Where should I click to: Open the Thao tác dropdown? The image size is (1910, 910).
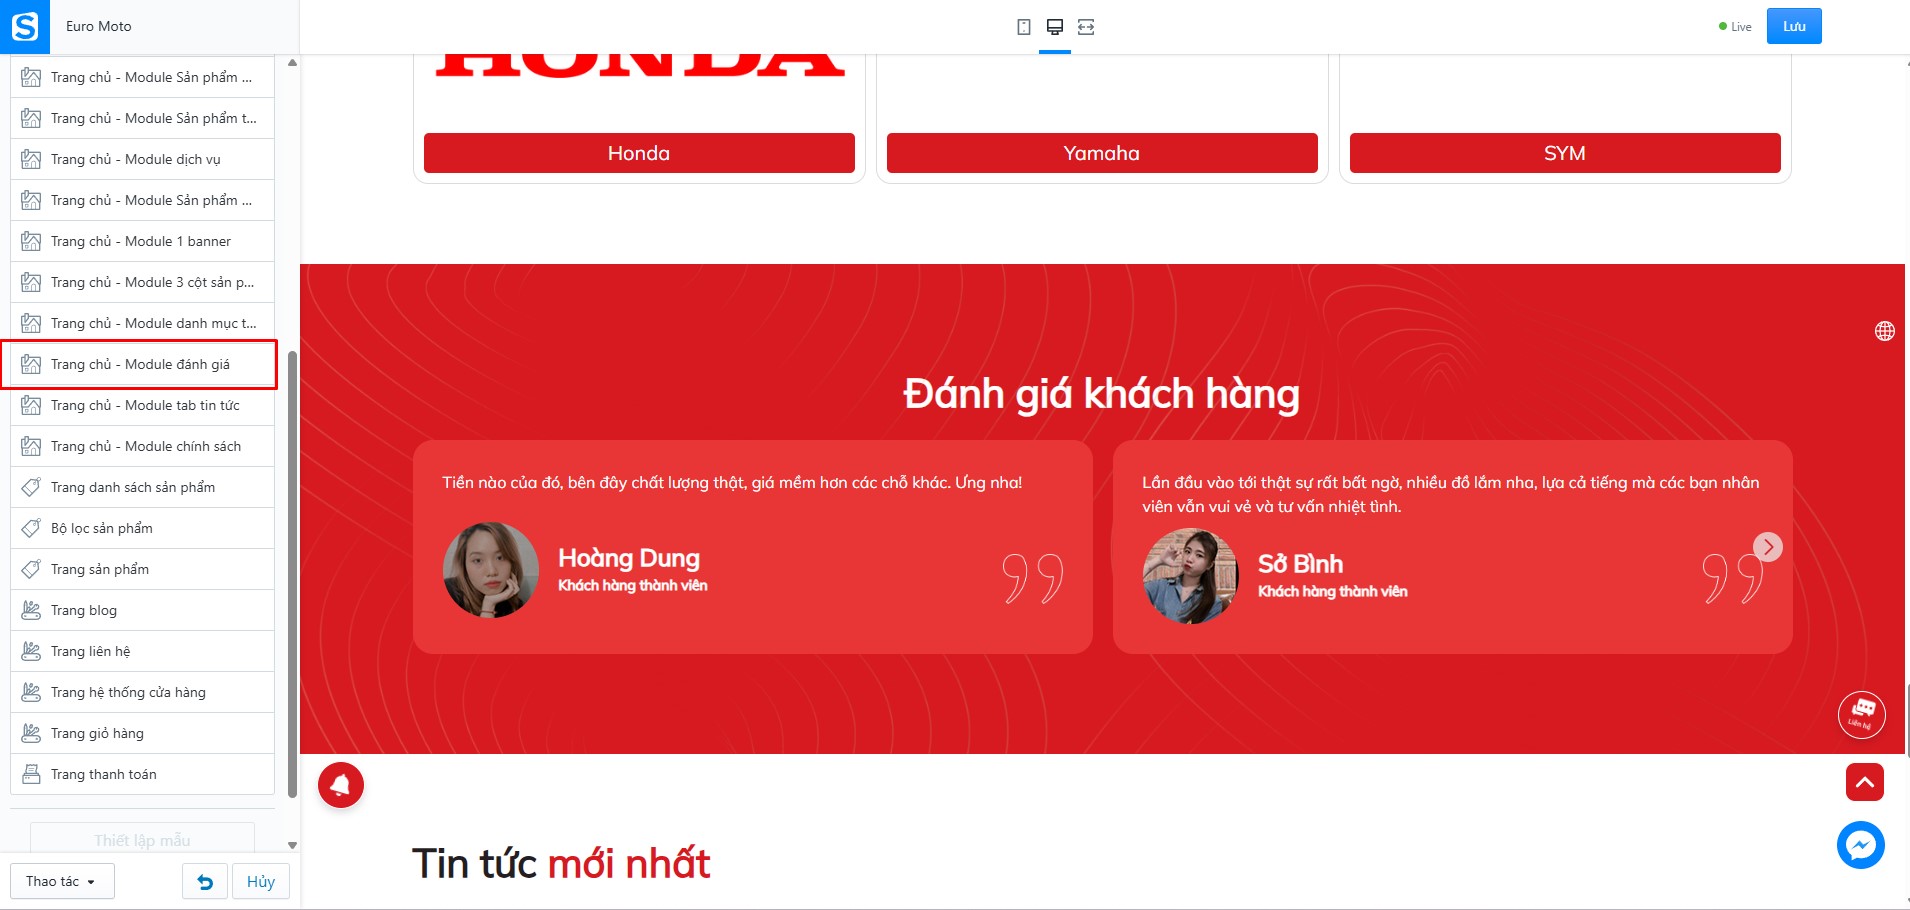pos(62,882)
